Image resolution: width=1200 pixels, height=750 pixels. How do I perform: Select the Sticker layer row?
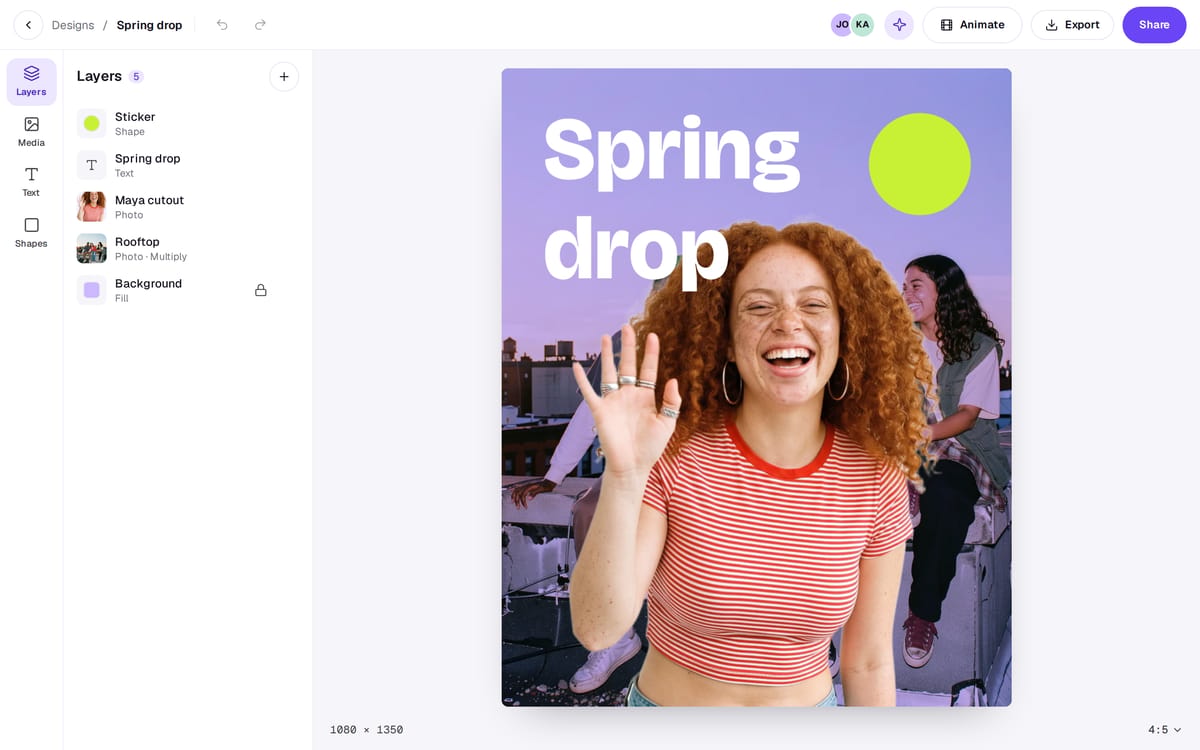pyautogui.click(x=186, y=124)
